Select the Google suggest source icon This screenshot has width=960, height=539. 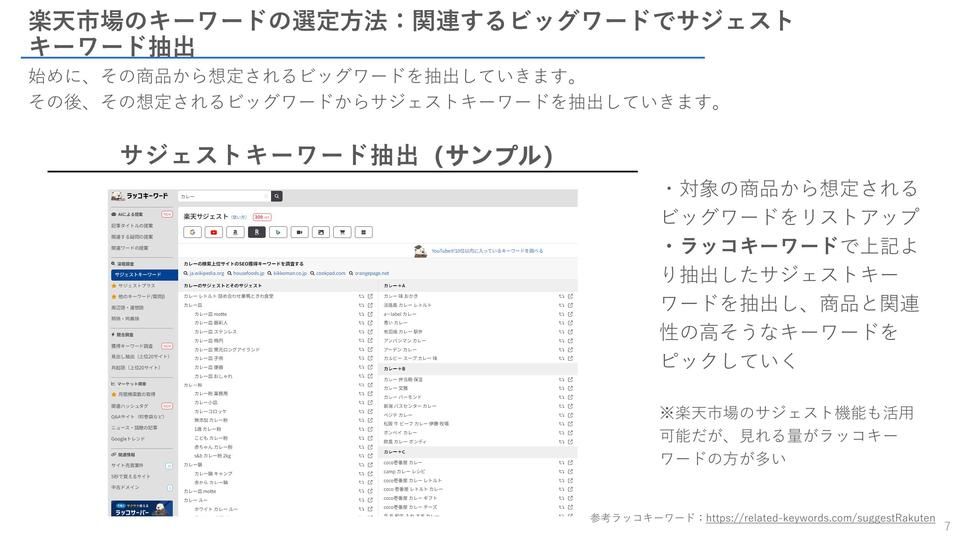pyautogui.click(x=192, y=232)
